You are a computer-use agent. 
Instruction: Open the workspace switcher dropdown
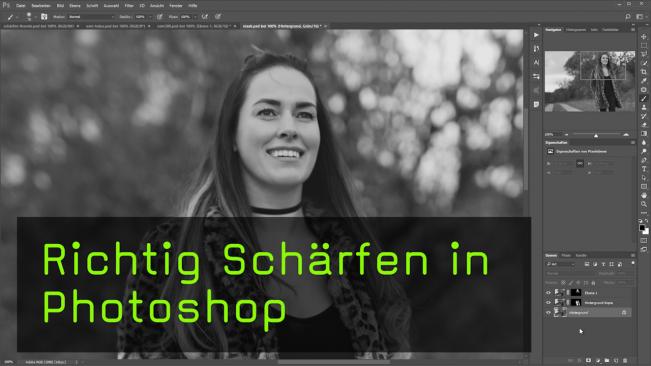[641, 17]
